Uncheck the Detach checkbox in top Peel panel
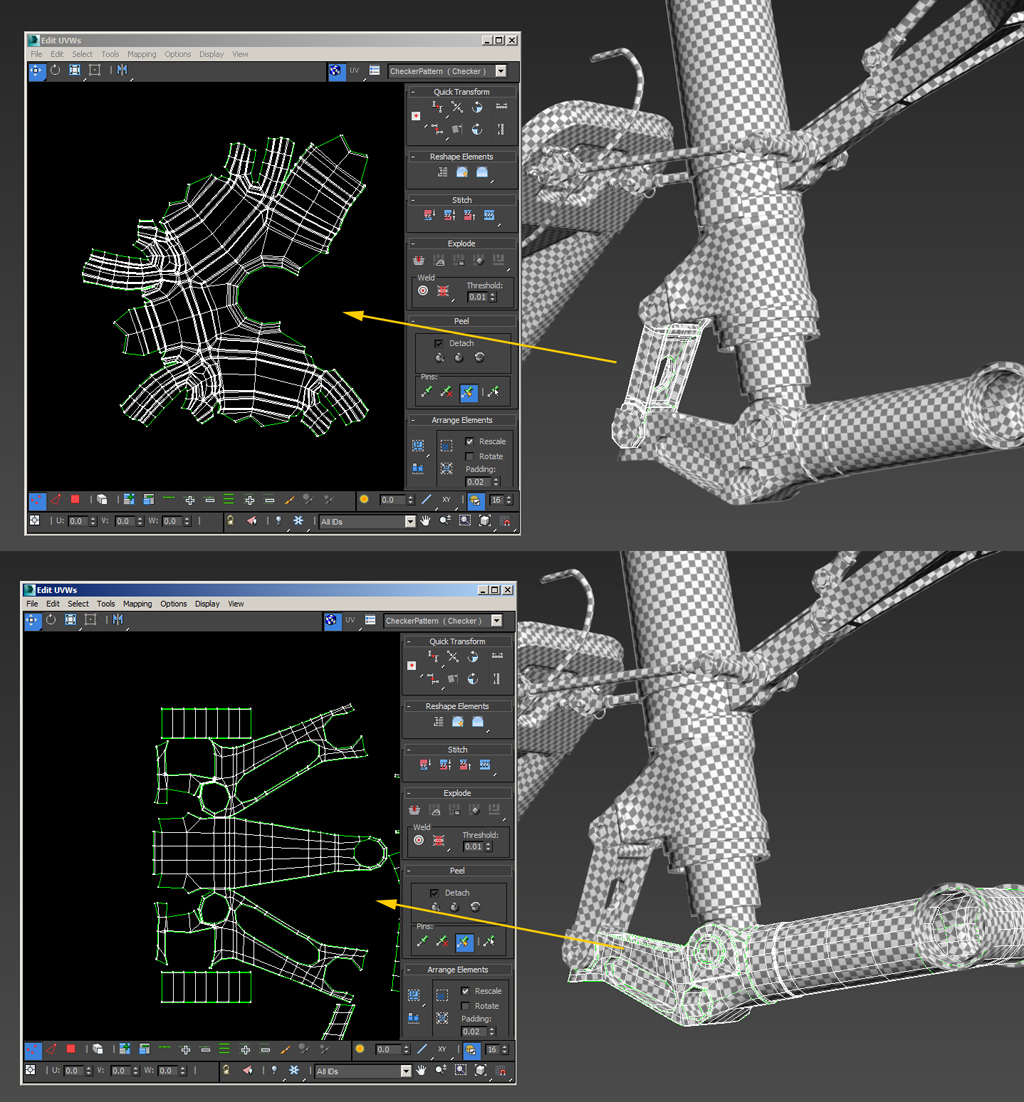The height and width of the screenshot is (1102, 1024). tap(437, 343)
